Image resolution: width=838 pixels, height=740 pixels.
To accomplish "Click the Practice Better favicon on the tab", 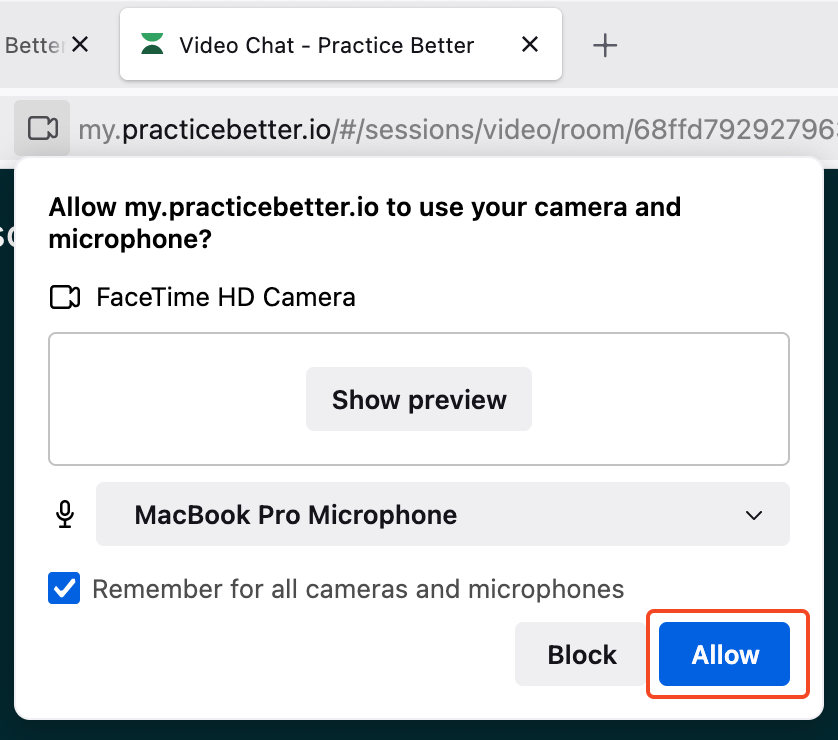I will [x=152, y=45].
